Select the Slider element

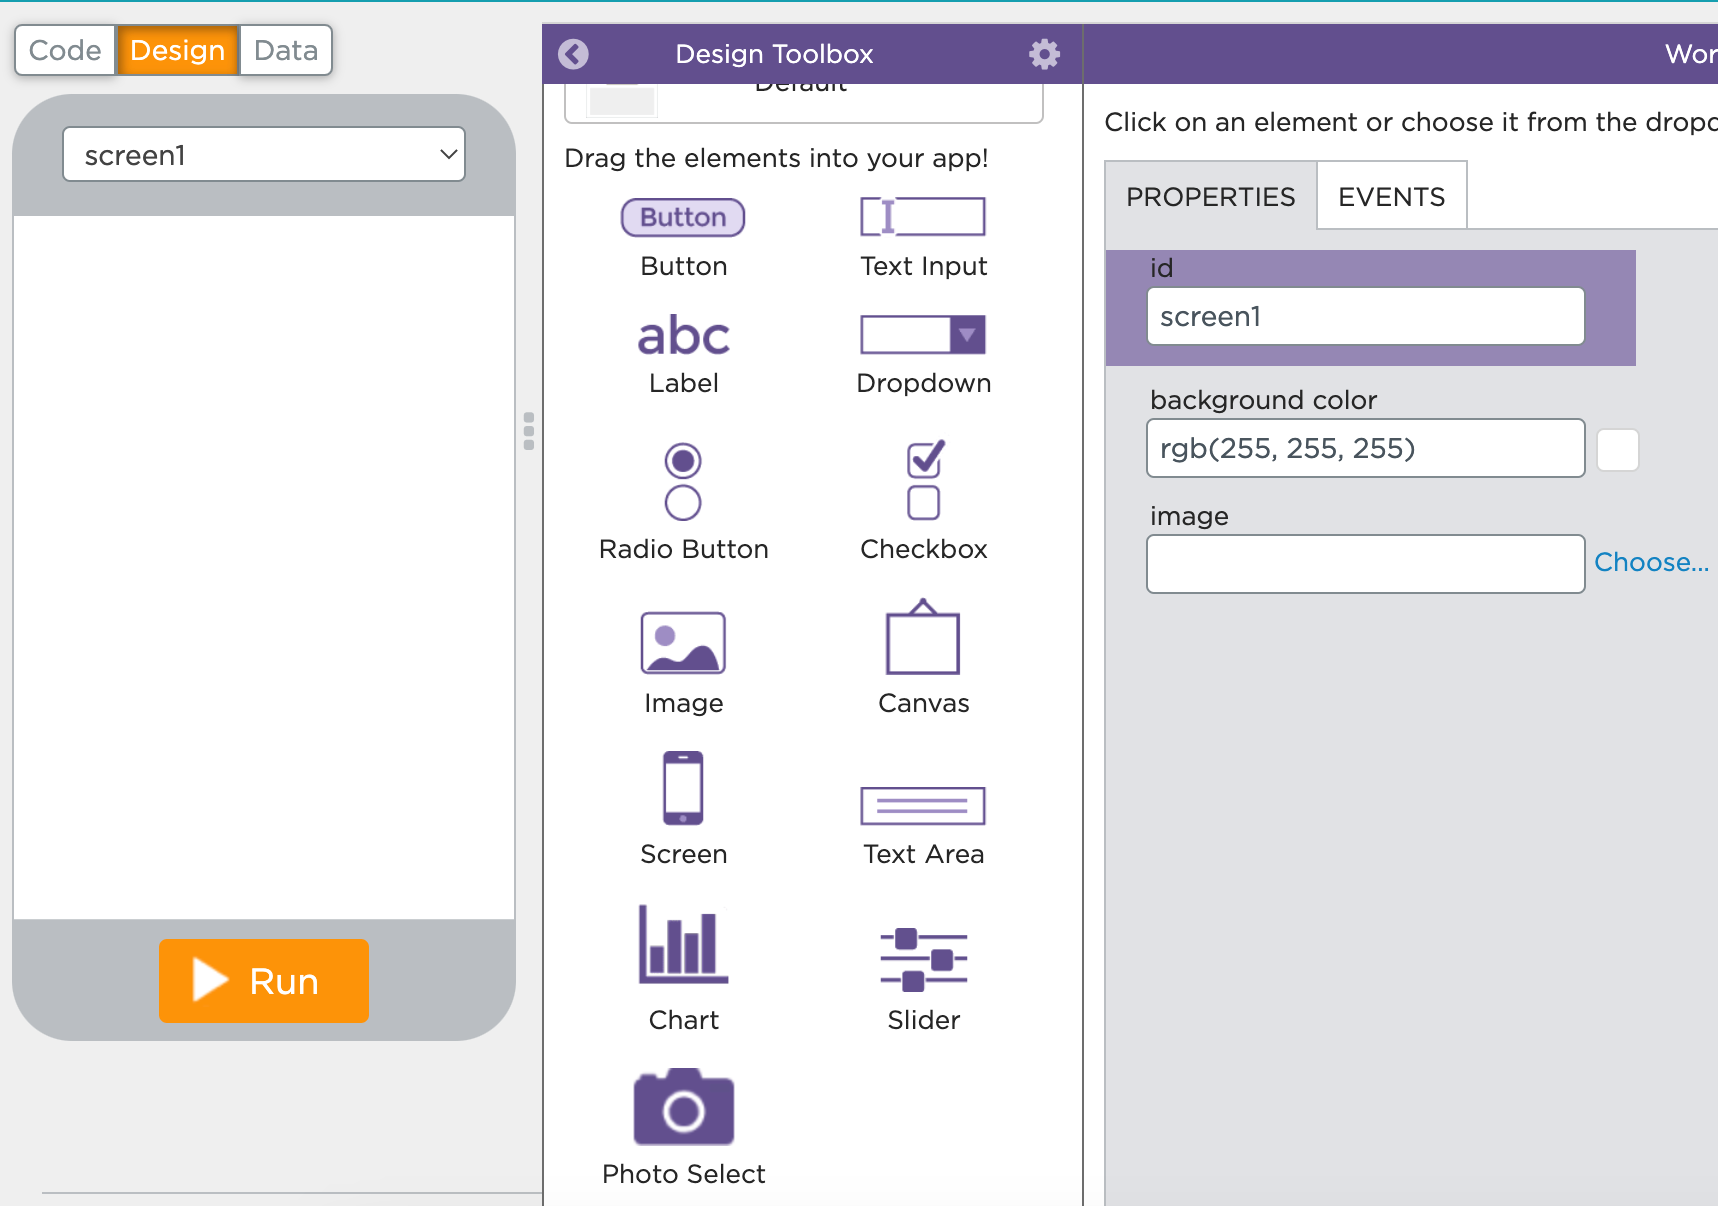[922, 958]
